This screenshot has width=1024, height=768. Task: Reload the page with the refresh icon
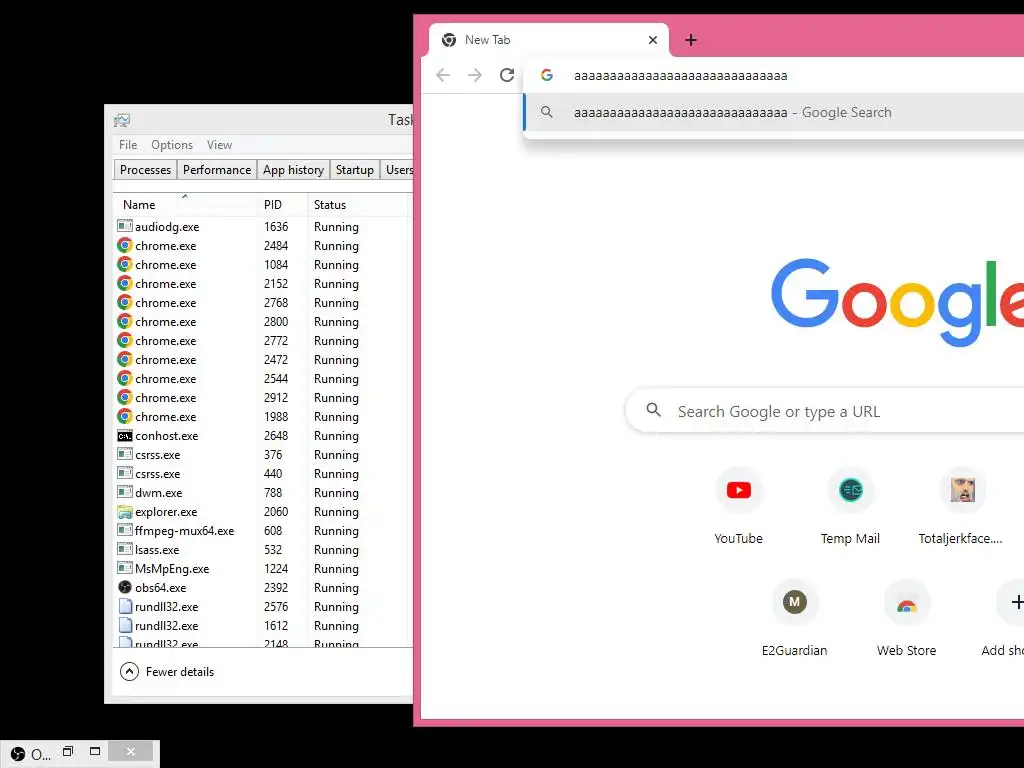point(507,75)
